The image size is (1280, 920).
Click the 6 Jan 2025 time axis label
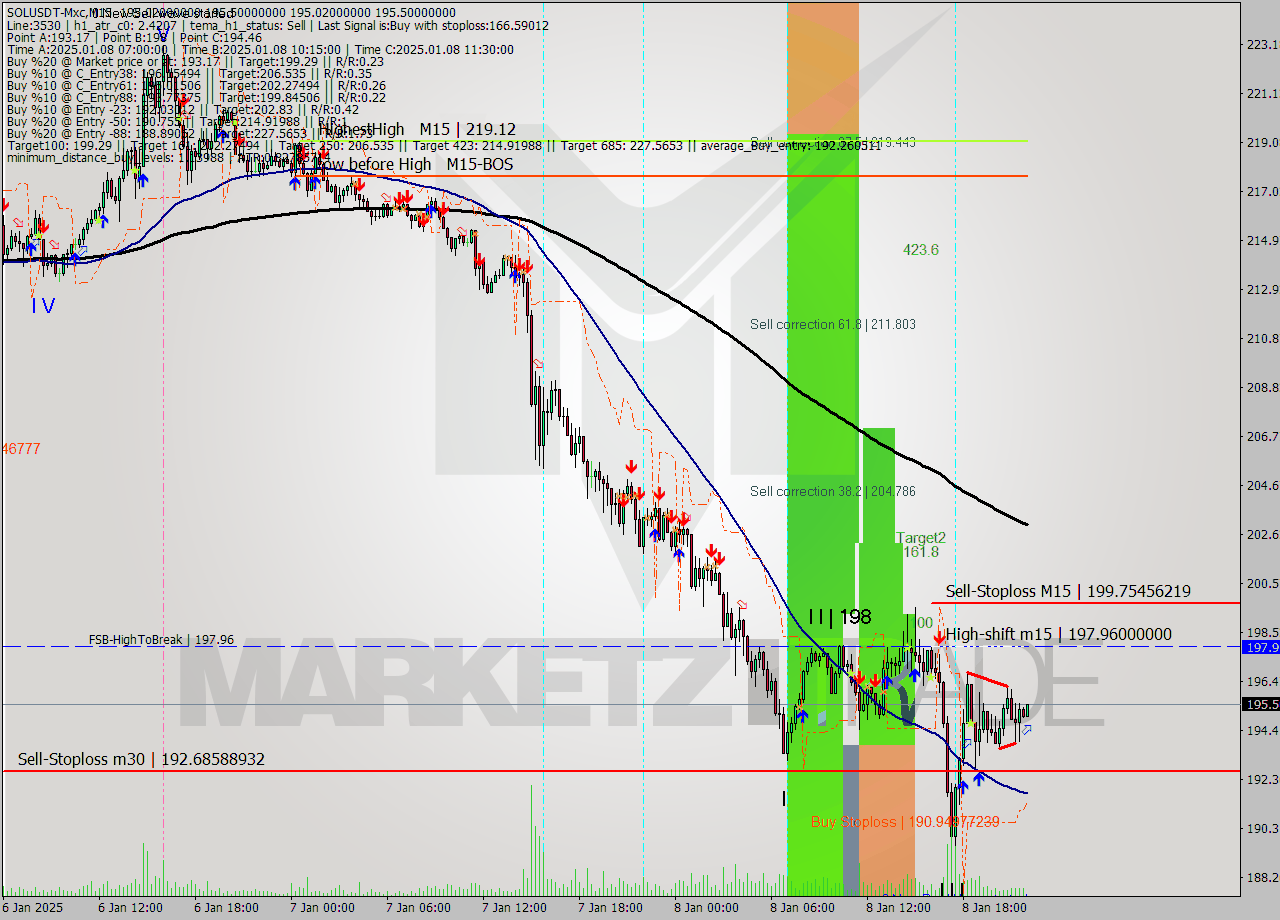(35, 908)
